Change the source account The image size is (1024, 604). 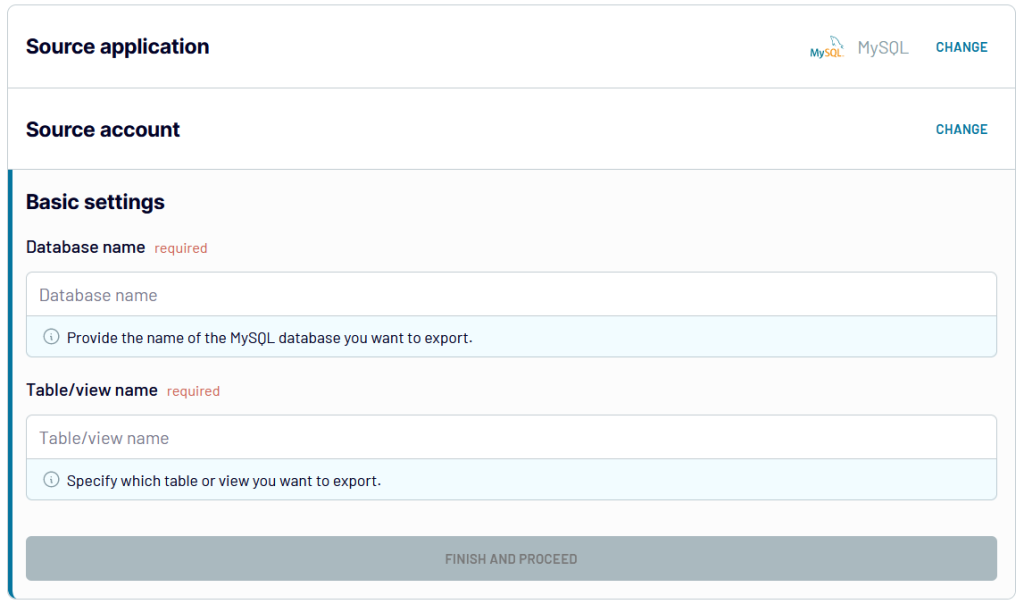tap(961, 129)
